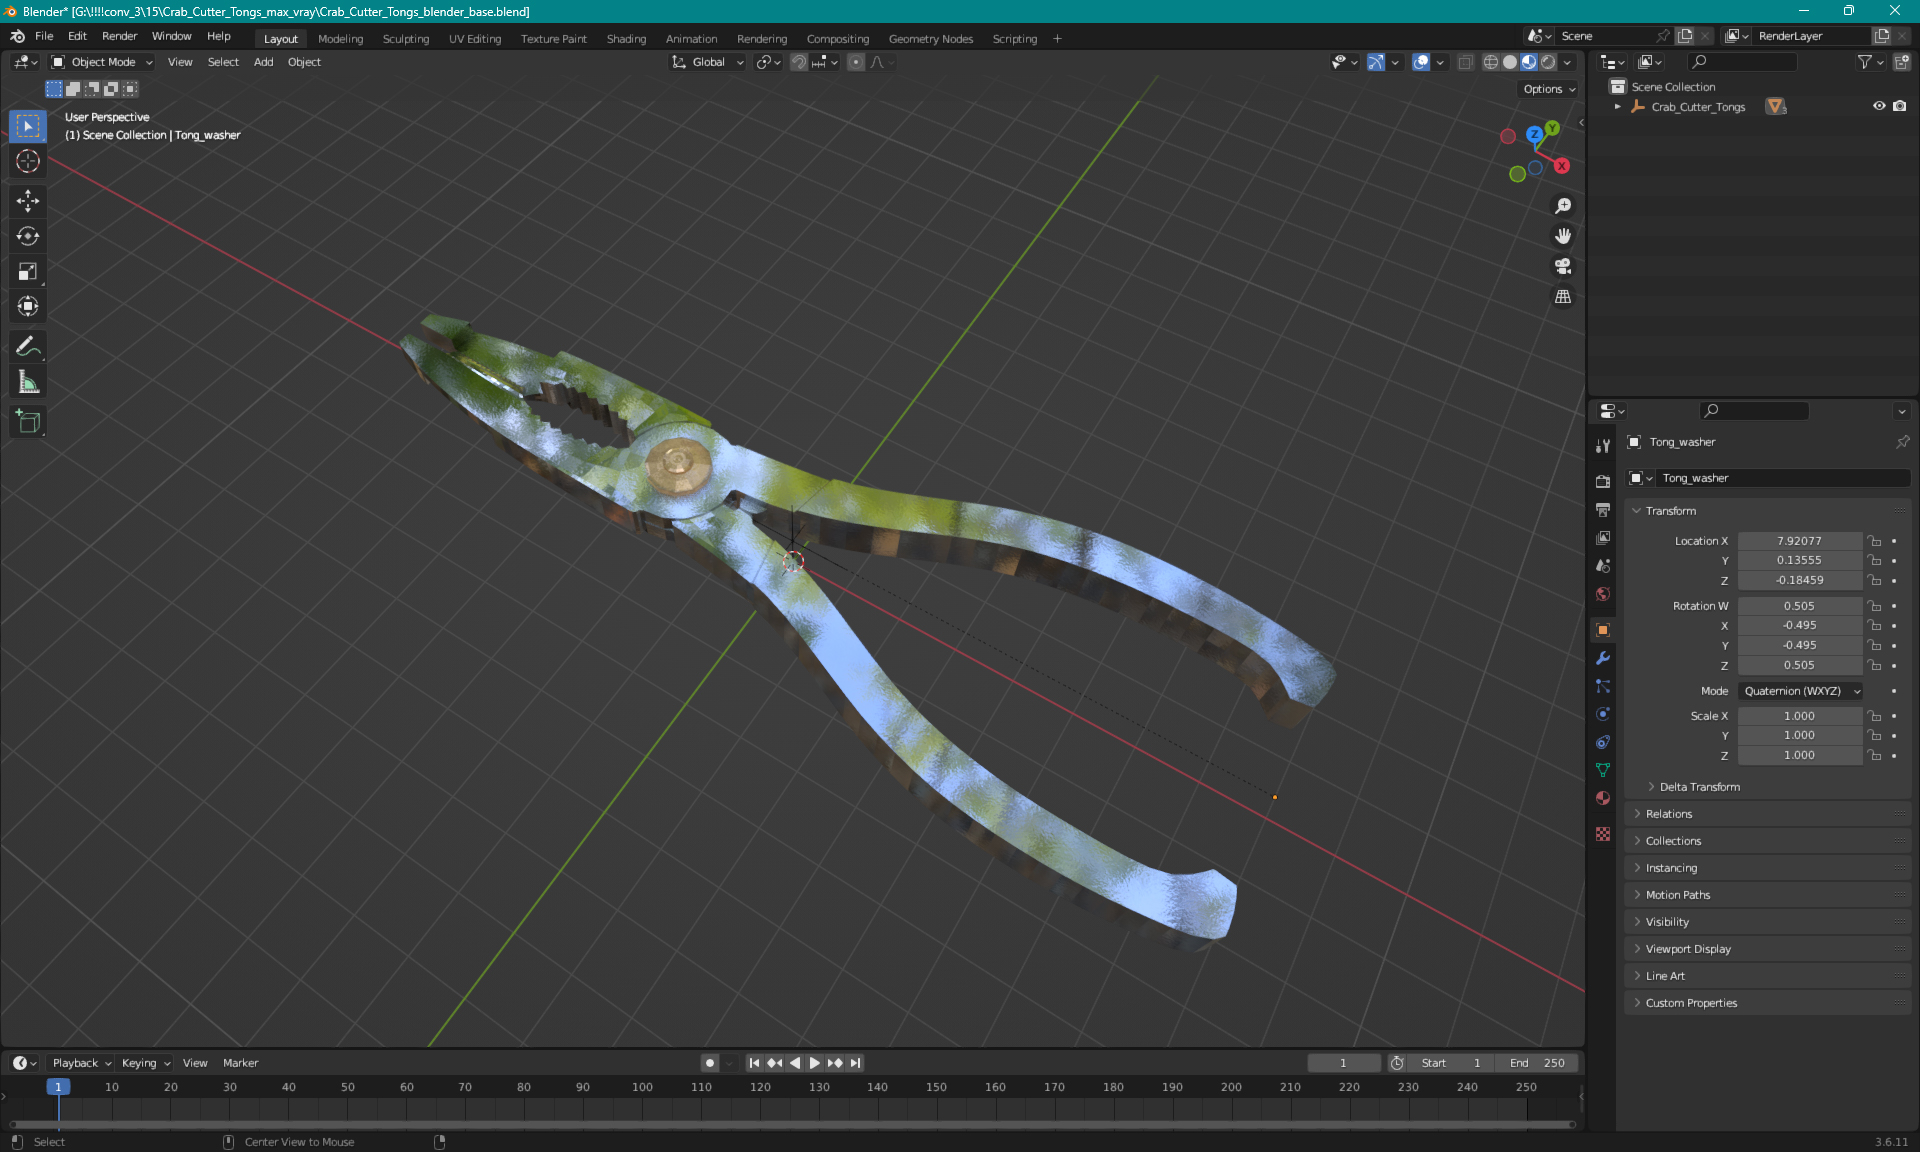Toggle the camera view icon
The height and width of the screenshot is (1152, 1920).
1562,266
